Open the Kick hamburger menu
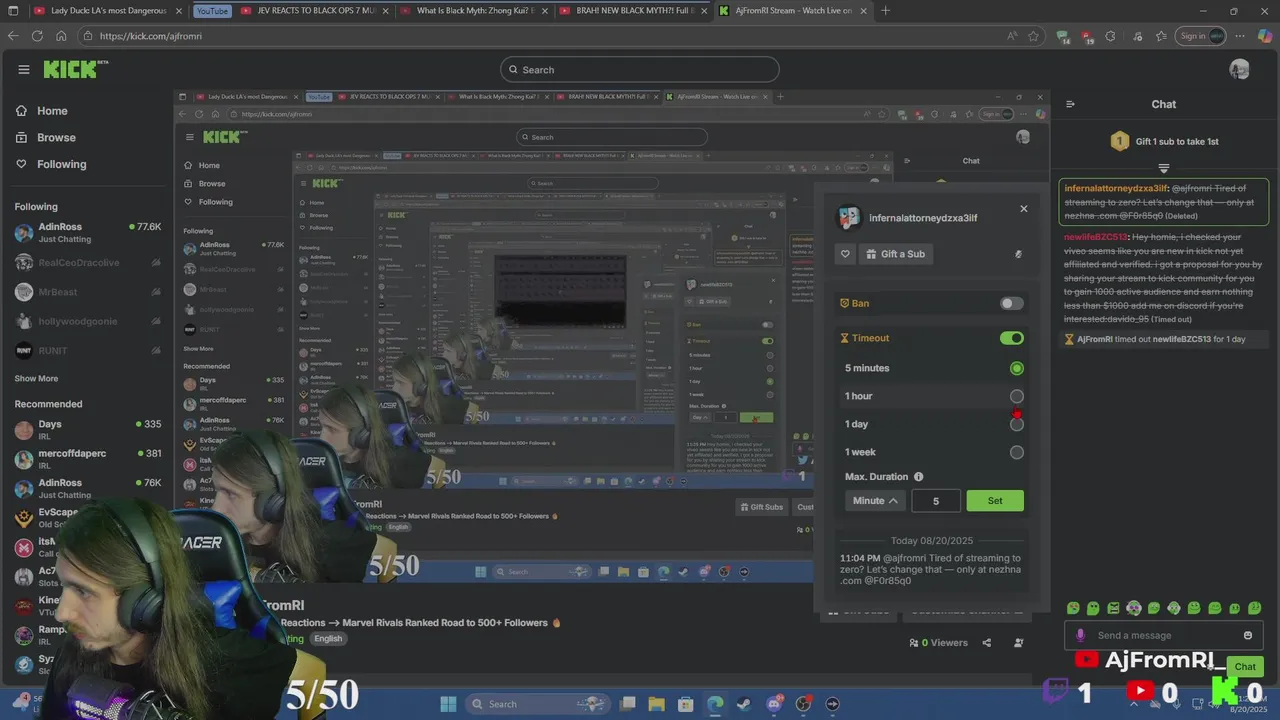The image size is (1280, 720). coord(23,69)
